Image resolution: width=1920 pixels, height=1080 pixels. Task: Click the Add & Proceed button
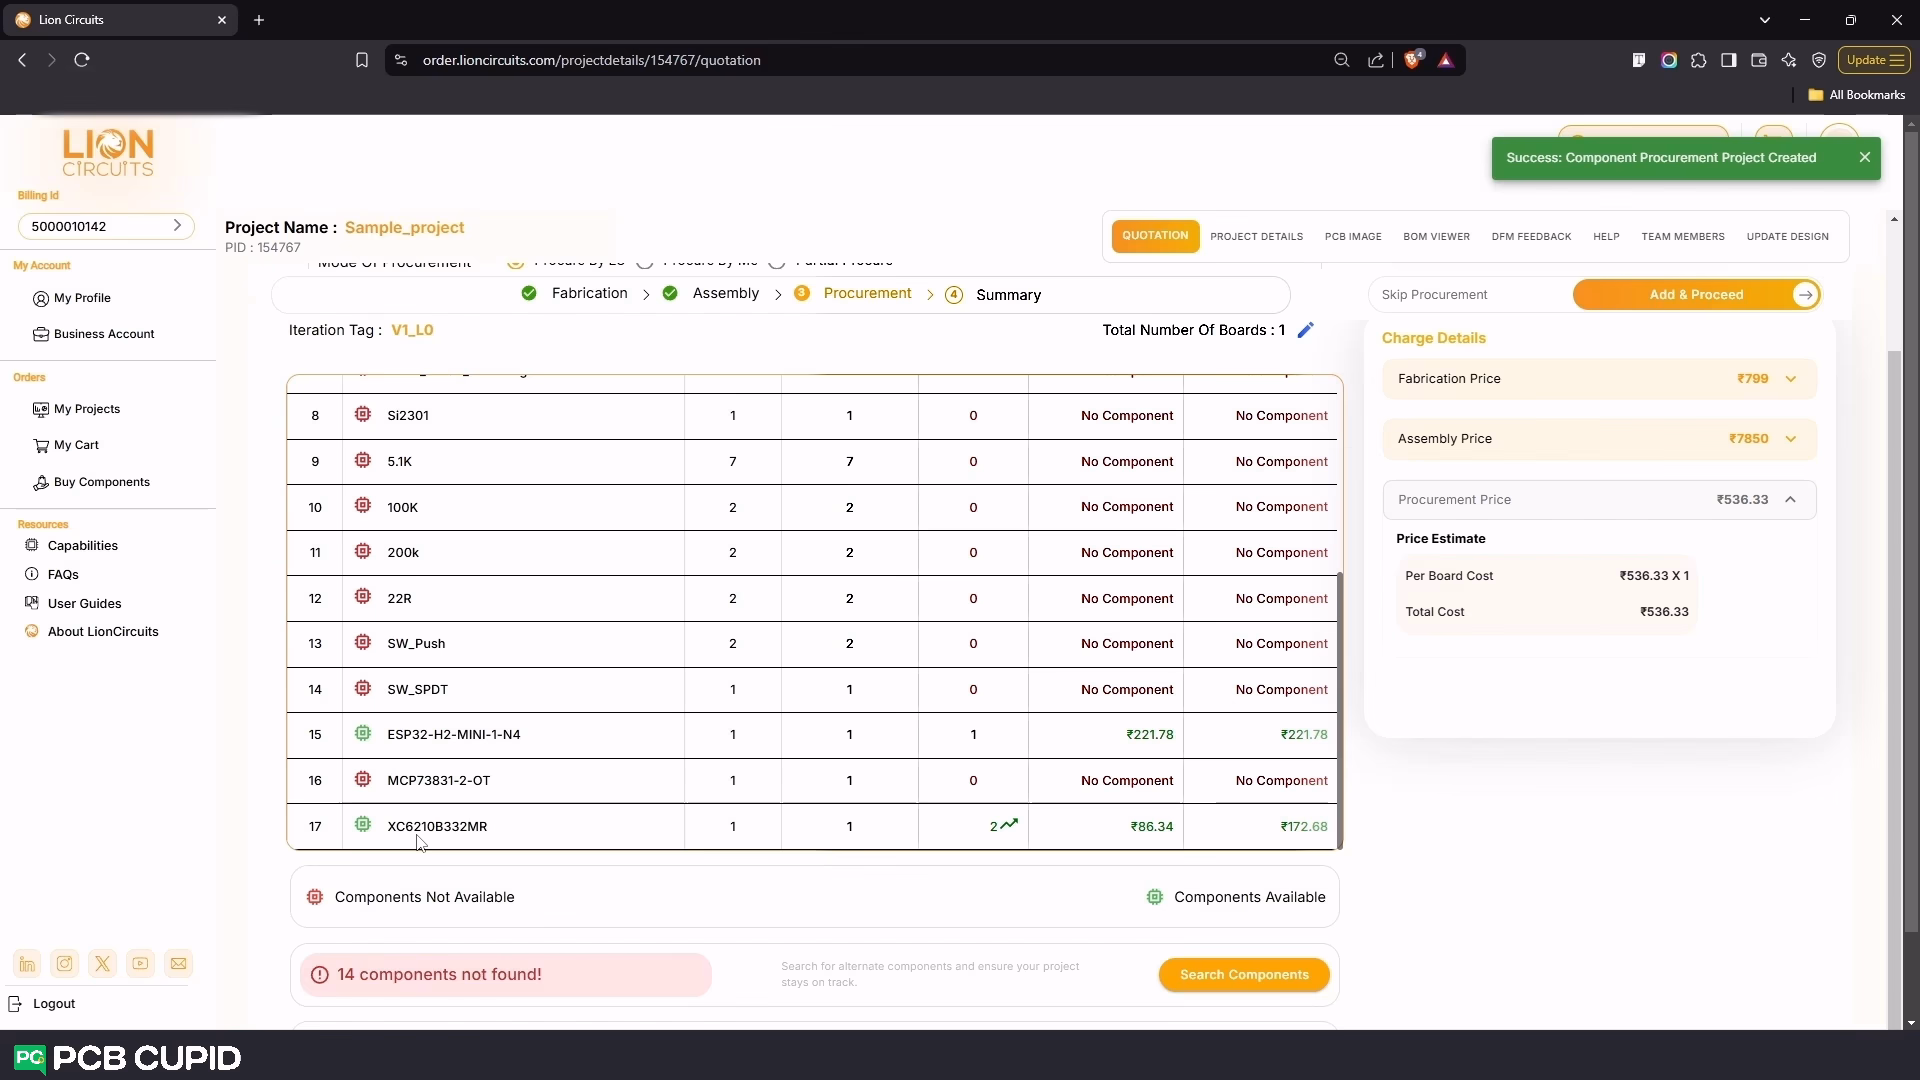1696,295
